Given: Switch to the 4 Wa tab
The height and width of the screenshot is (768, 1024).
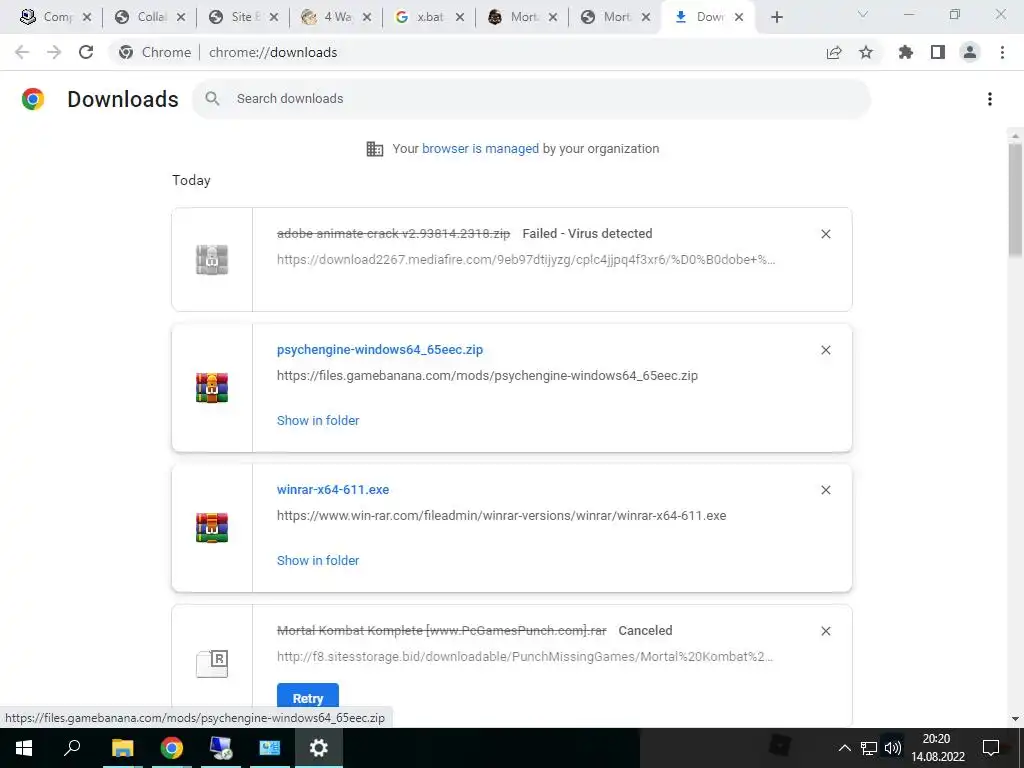Looking at the screenshot, I should (335, 17).
